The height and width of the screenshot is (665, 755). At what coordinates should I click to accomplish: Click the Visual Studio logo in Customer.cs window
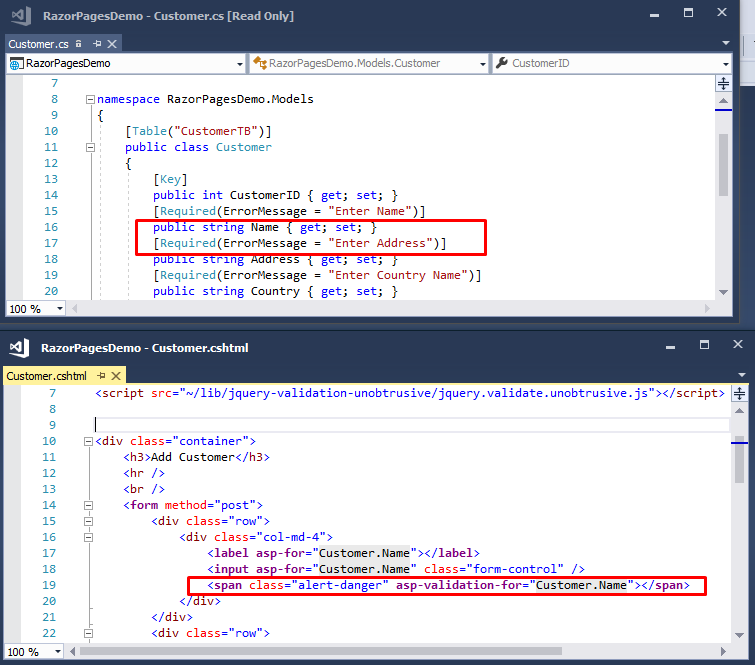[22, 15]
